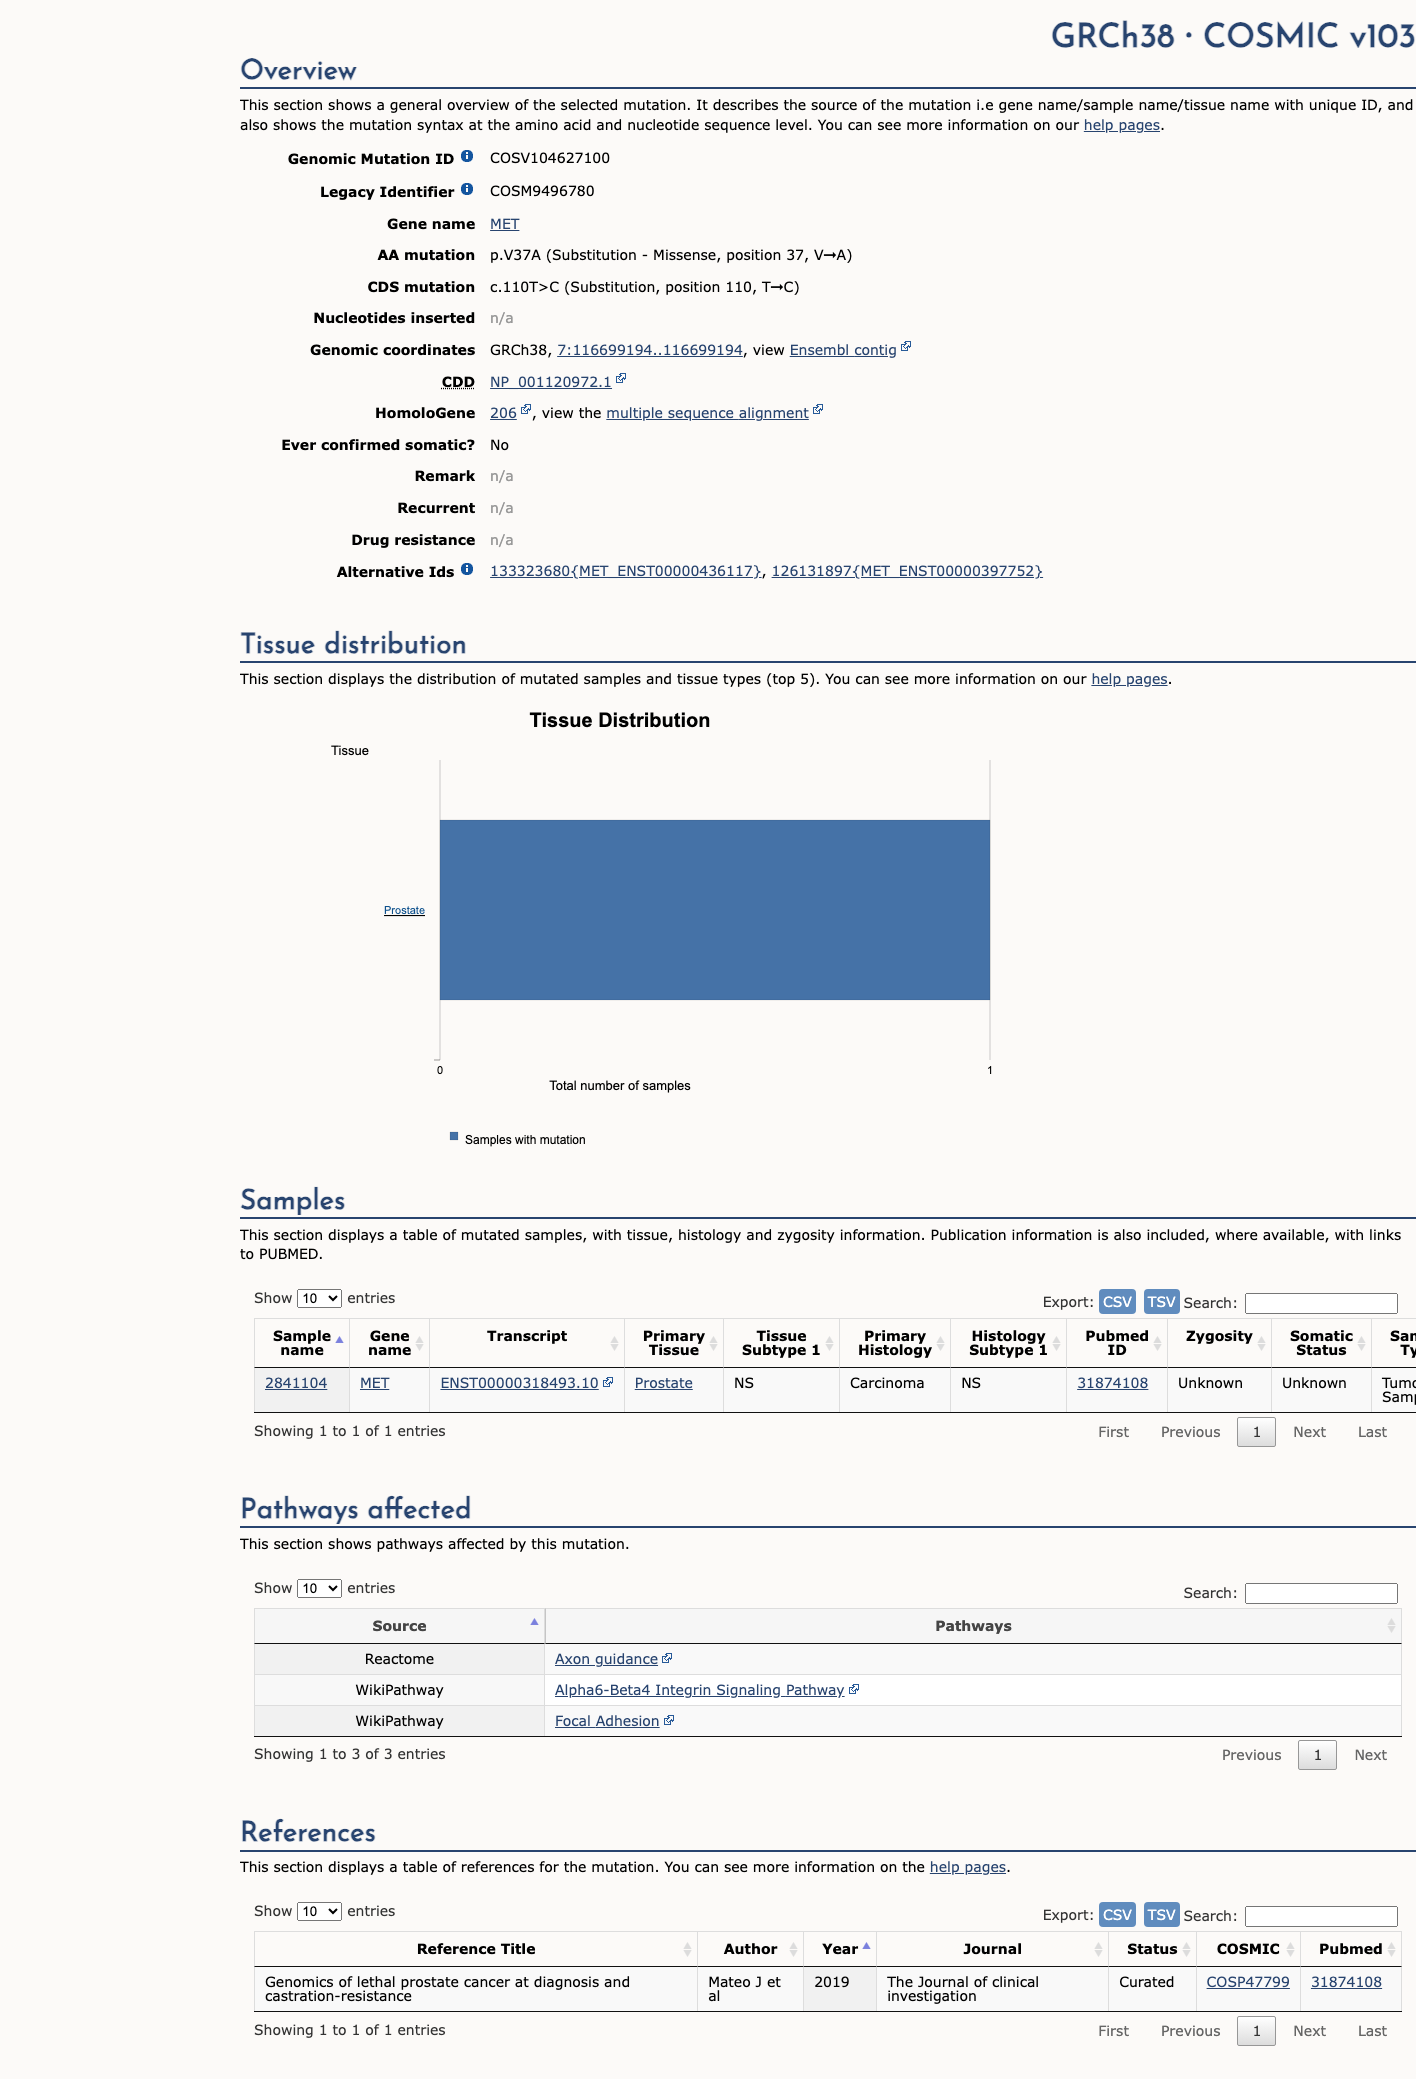This screenshot has height=2079, width=1416.
Task: Click the blue Prostate bar in chart
Action: (715, 910)
